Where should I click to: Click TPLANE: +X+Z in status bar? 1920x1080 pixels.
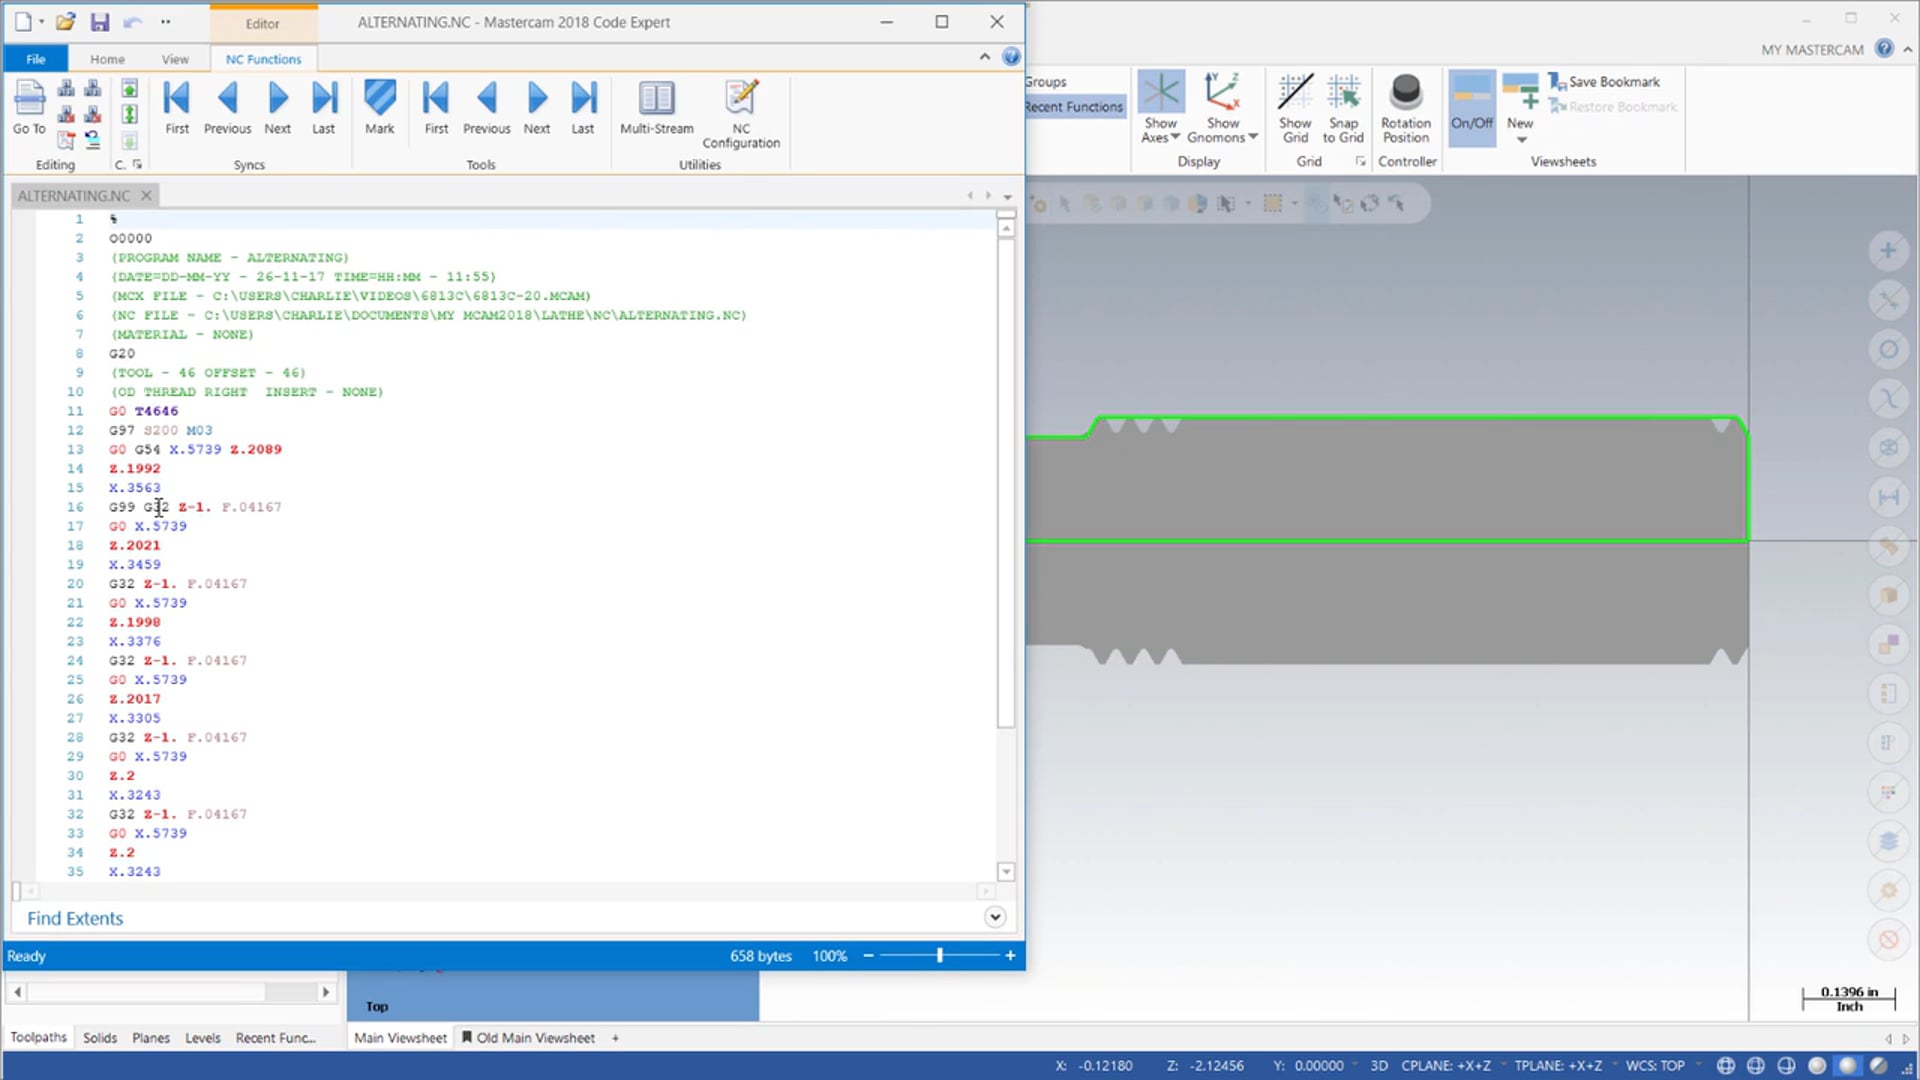[x=1557, y=1066]
